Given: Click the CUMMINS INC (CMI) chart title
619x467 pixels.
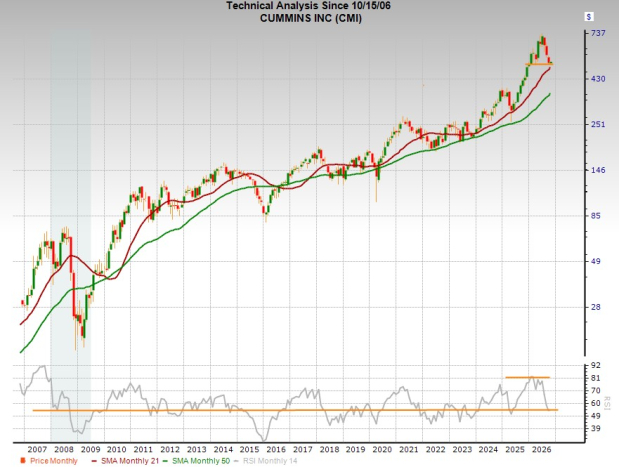Looking at the screenshot, I should 310,18.
